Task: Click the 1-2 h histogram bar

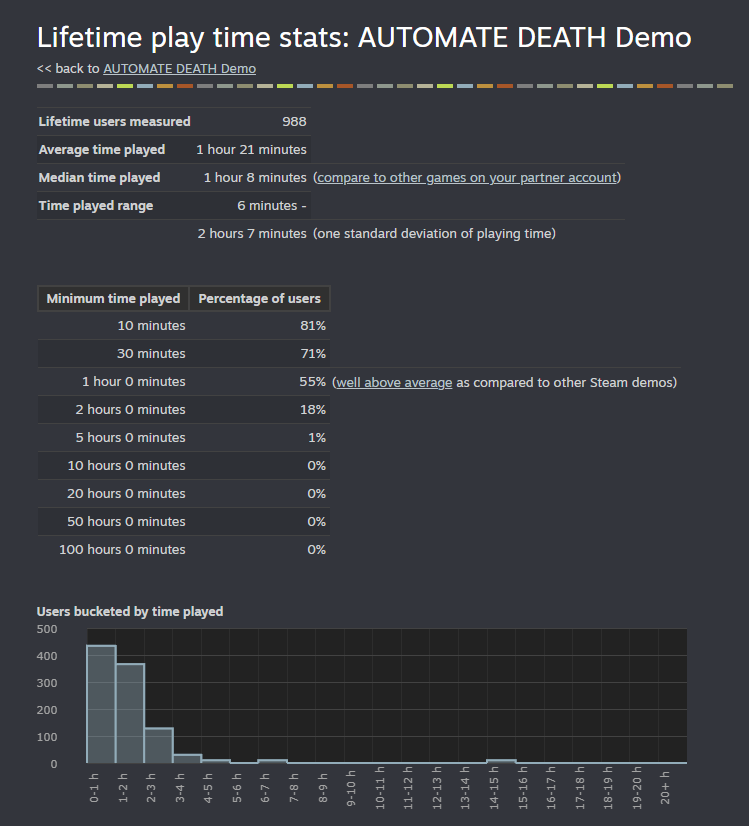Action: (x=130, y=713)
